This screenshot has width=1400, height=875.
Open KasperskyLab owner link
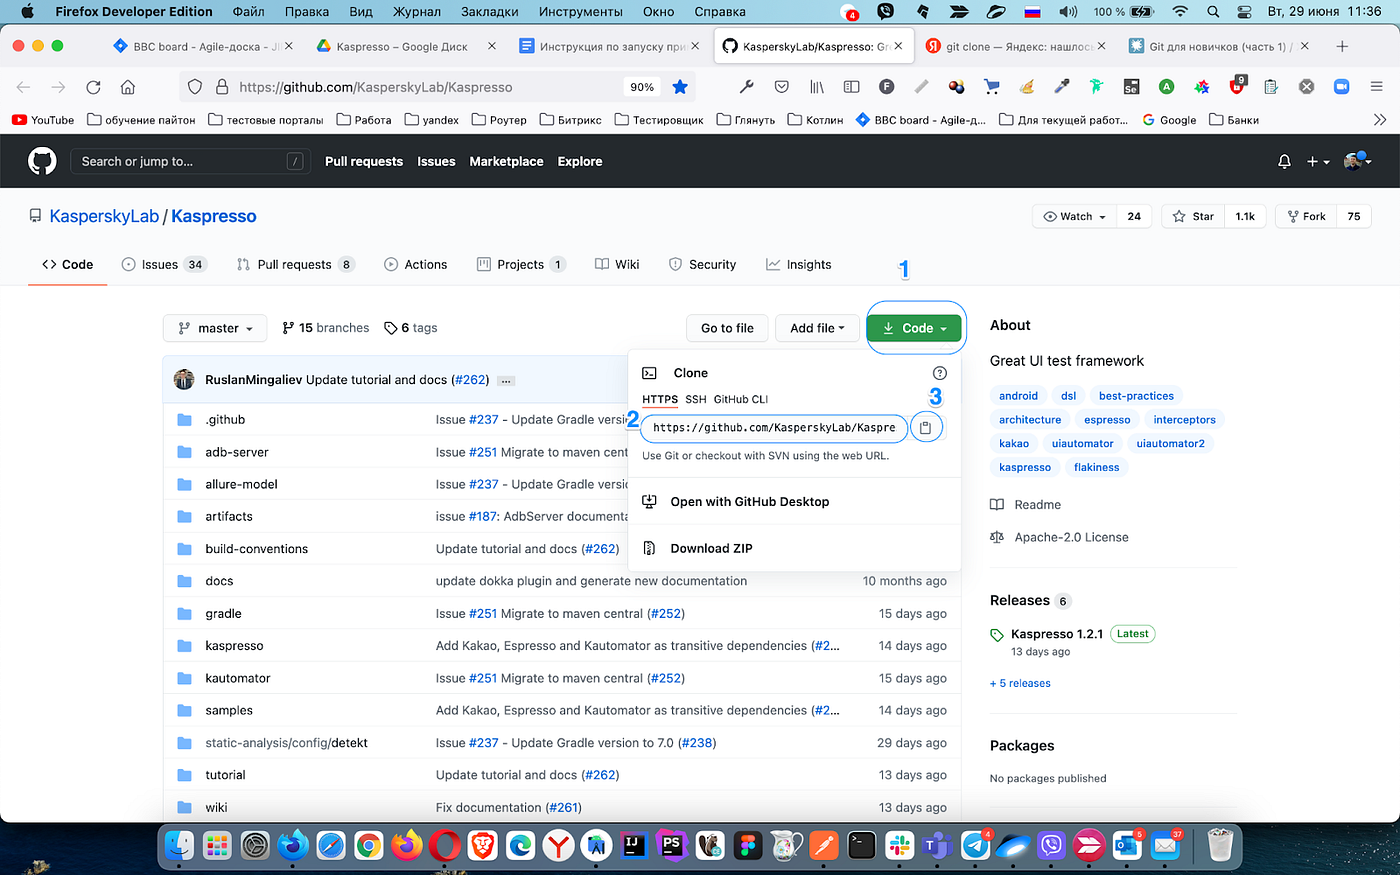coord(104,216)
